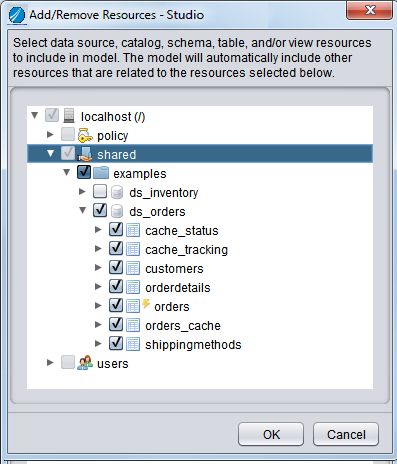The image size is (397, 464).
Task: Select the cache_status label
Action: [182, 231]
